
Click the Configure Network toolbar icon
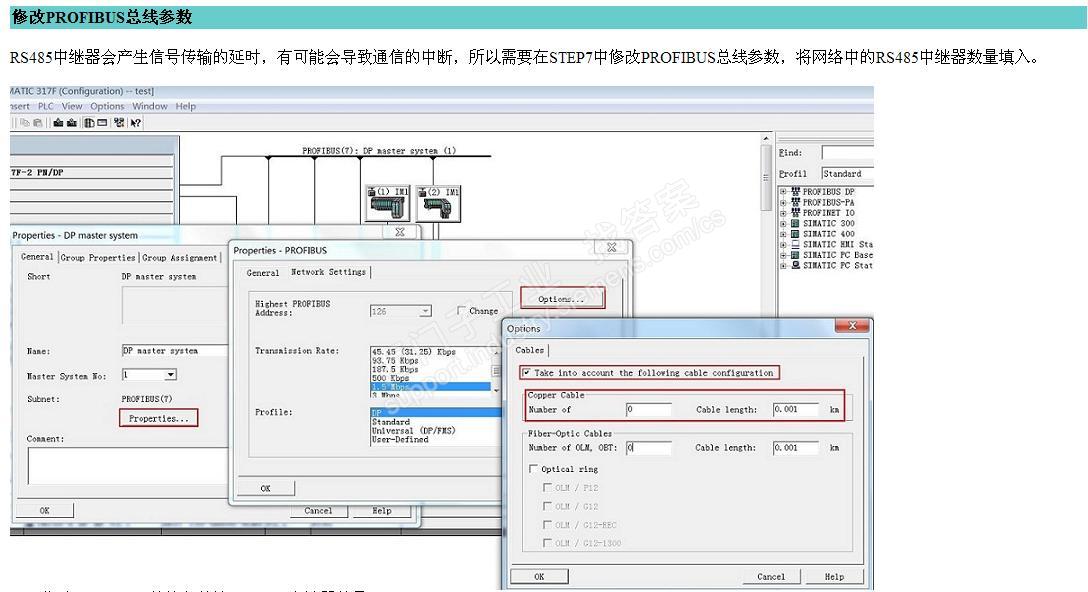[x=119, y=123]
